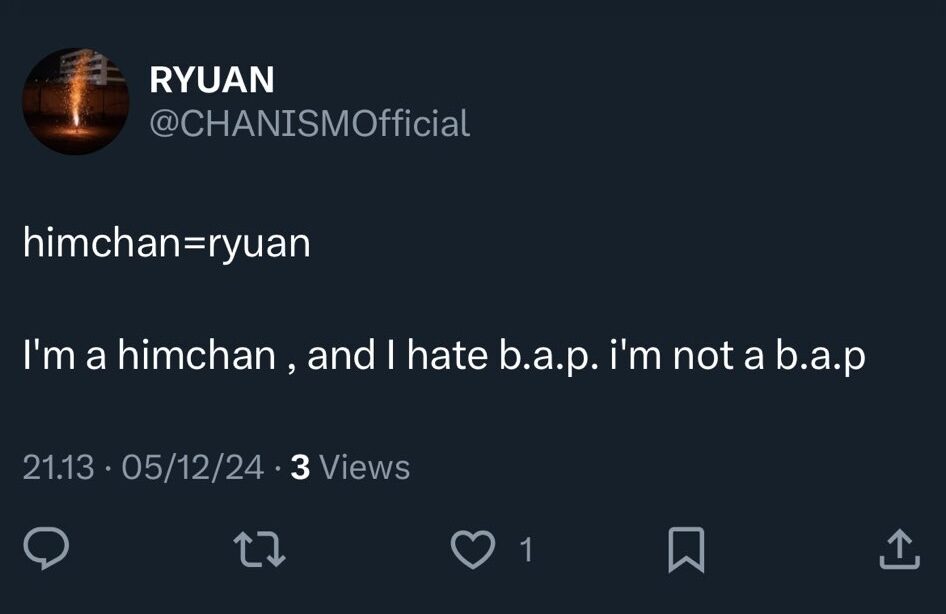Open the RYUAN display name profile
Screen dimensions: 946x614
pyautogui.click(x=211, y=80)
